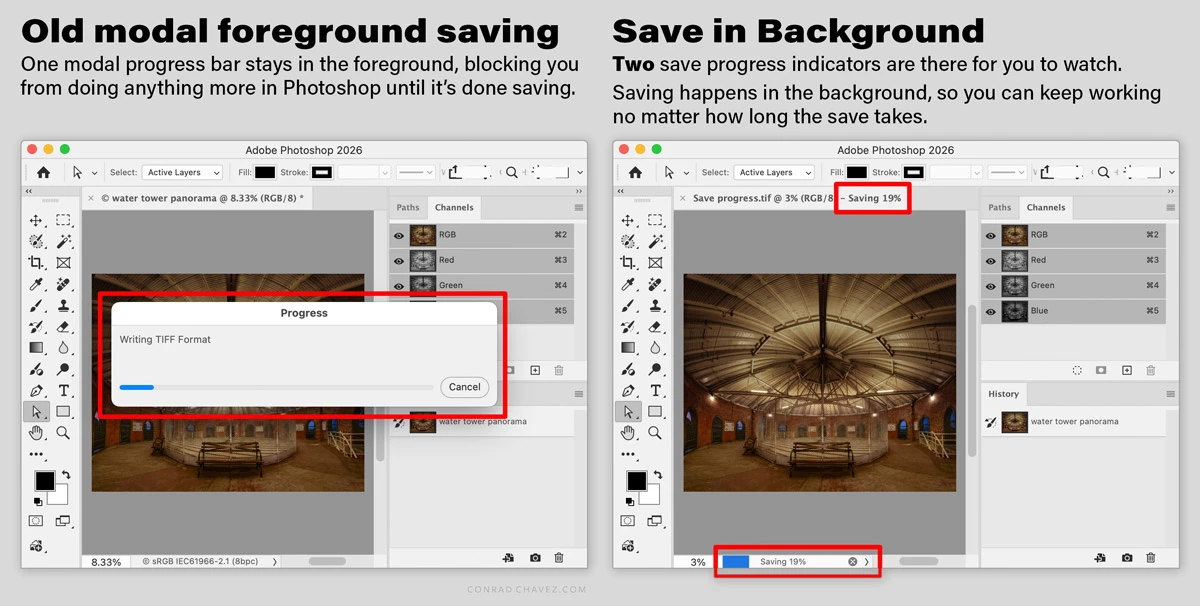This screenshot has width=1200, height=606.
Task: Expand status bar arrow after sRGB profile text
Action: point(274,562)
